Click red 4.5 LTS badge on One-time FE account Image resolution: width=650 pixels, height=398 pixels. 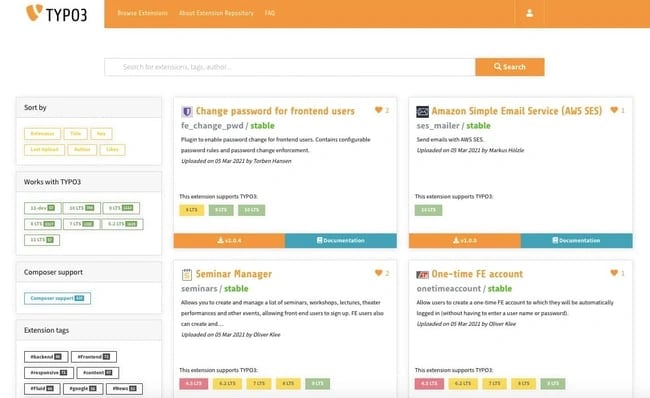429,383
